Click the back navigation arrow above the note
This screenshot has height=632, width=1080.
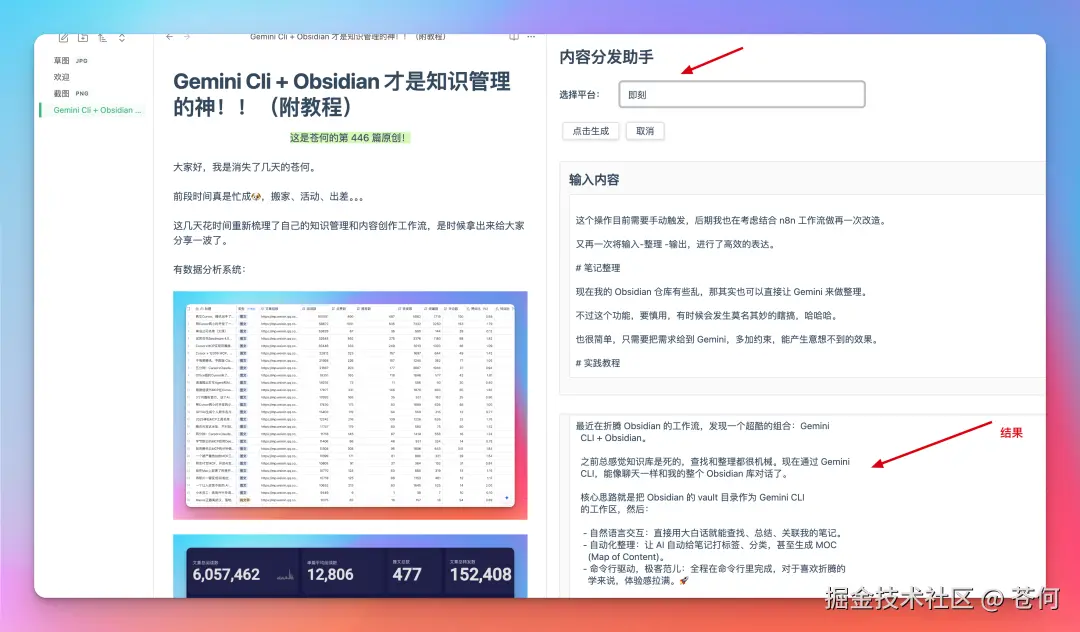point(169,35)
